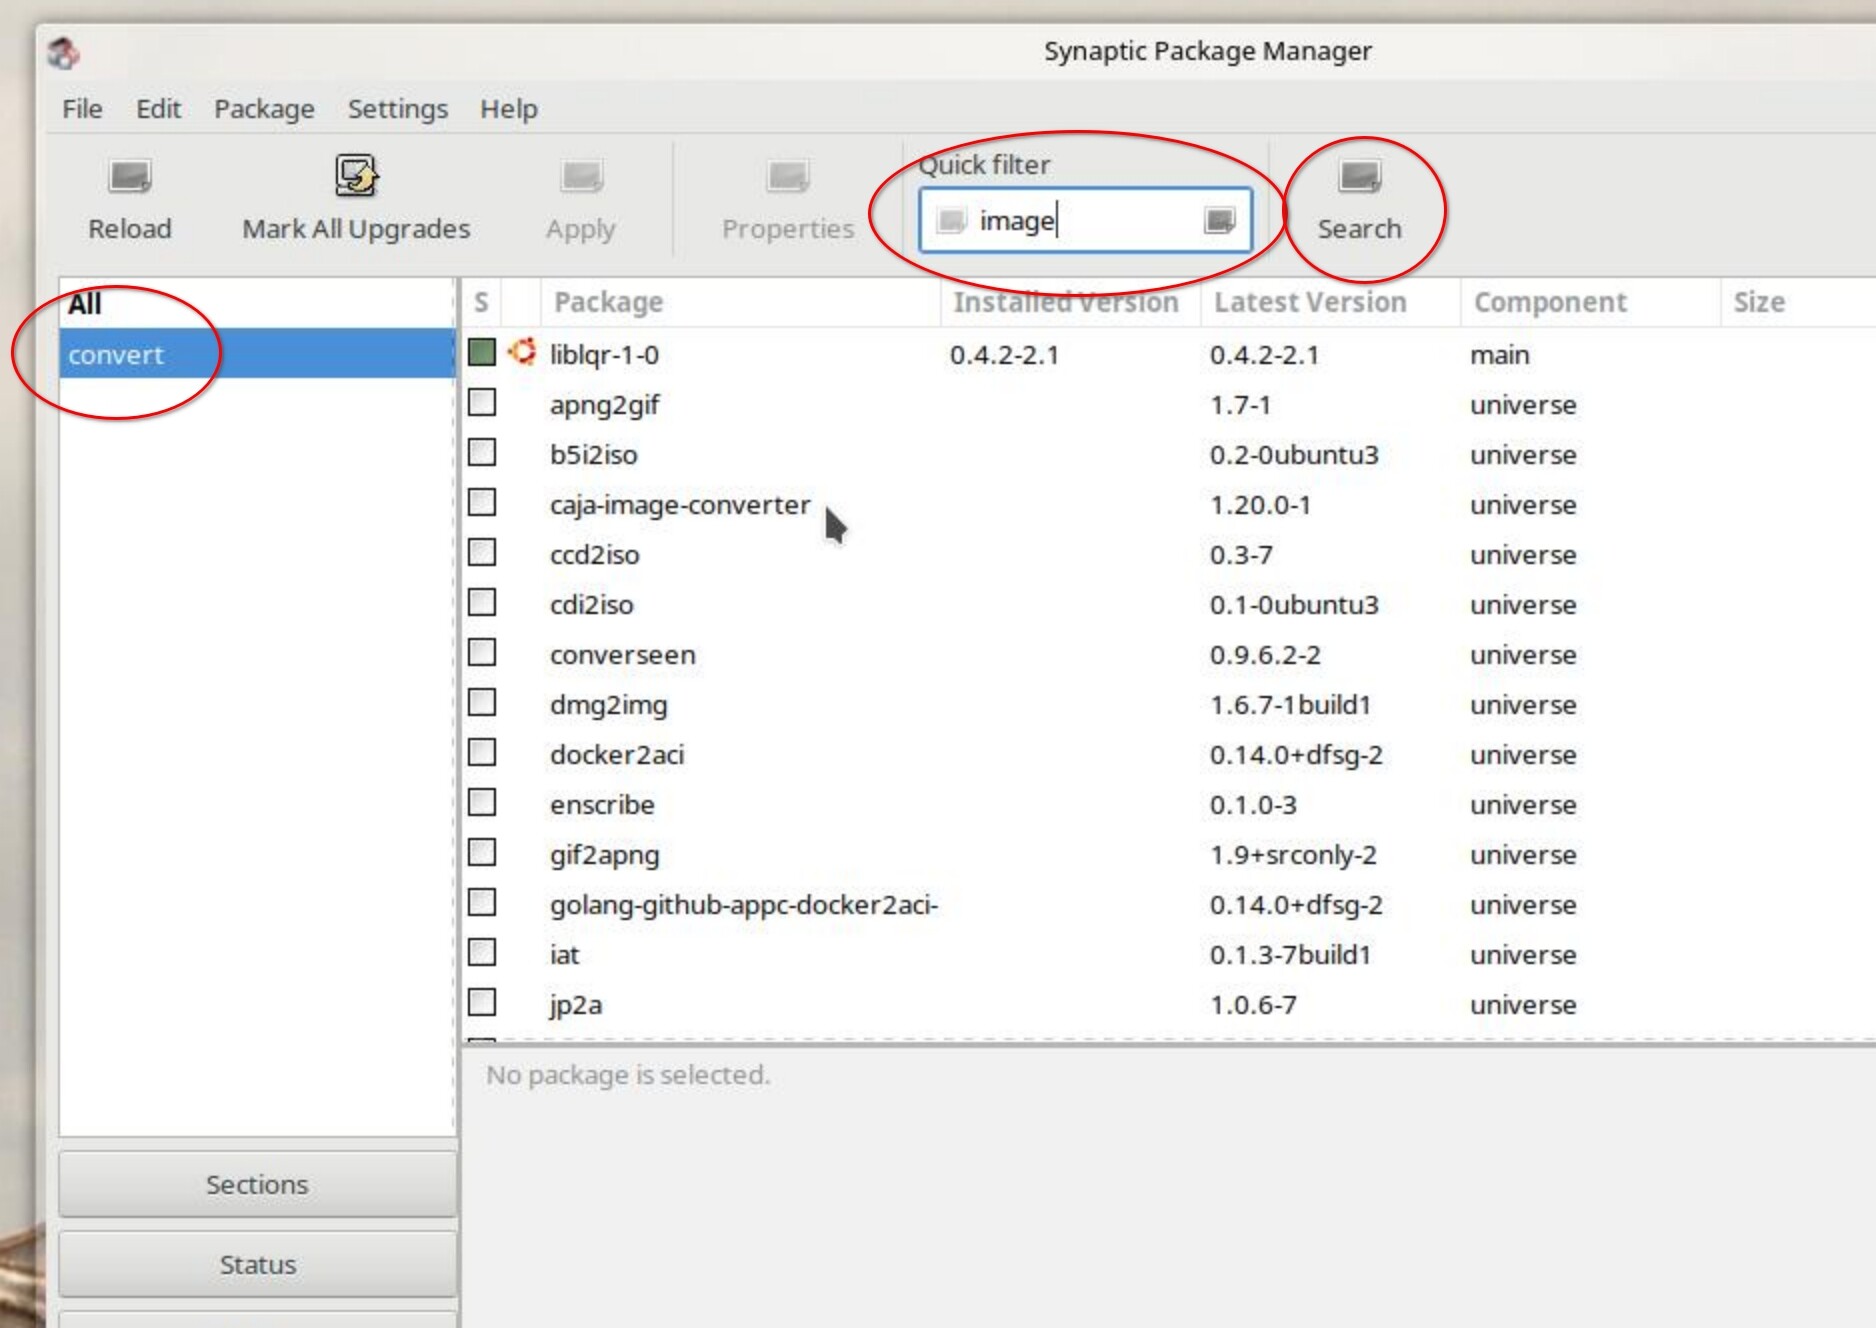Open the Settings menu
Image resolution: width=1876 pixels, height=1328 pixels.
click(x=397, y=108)
